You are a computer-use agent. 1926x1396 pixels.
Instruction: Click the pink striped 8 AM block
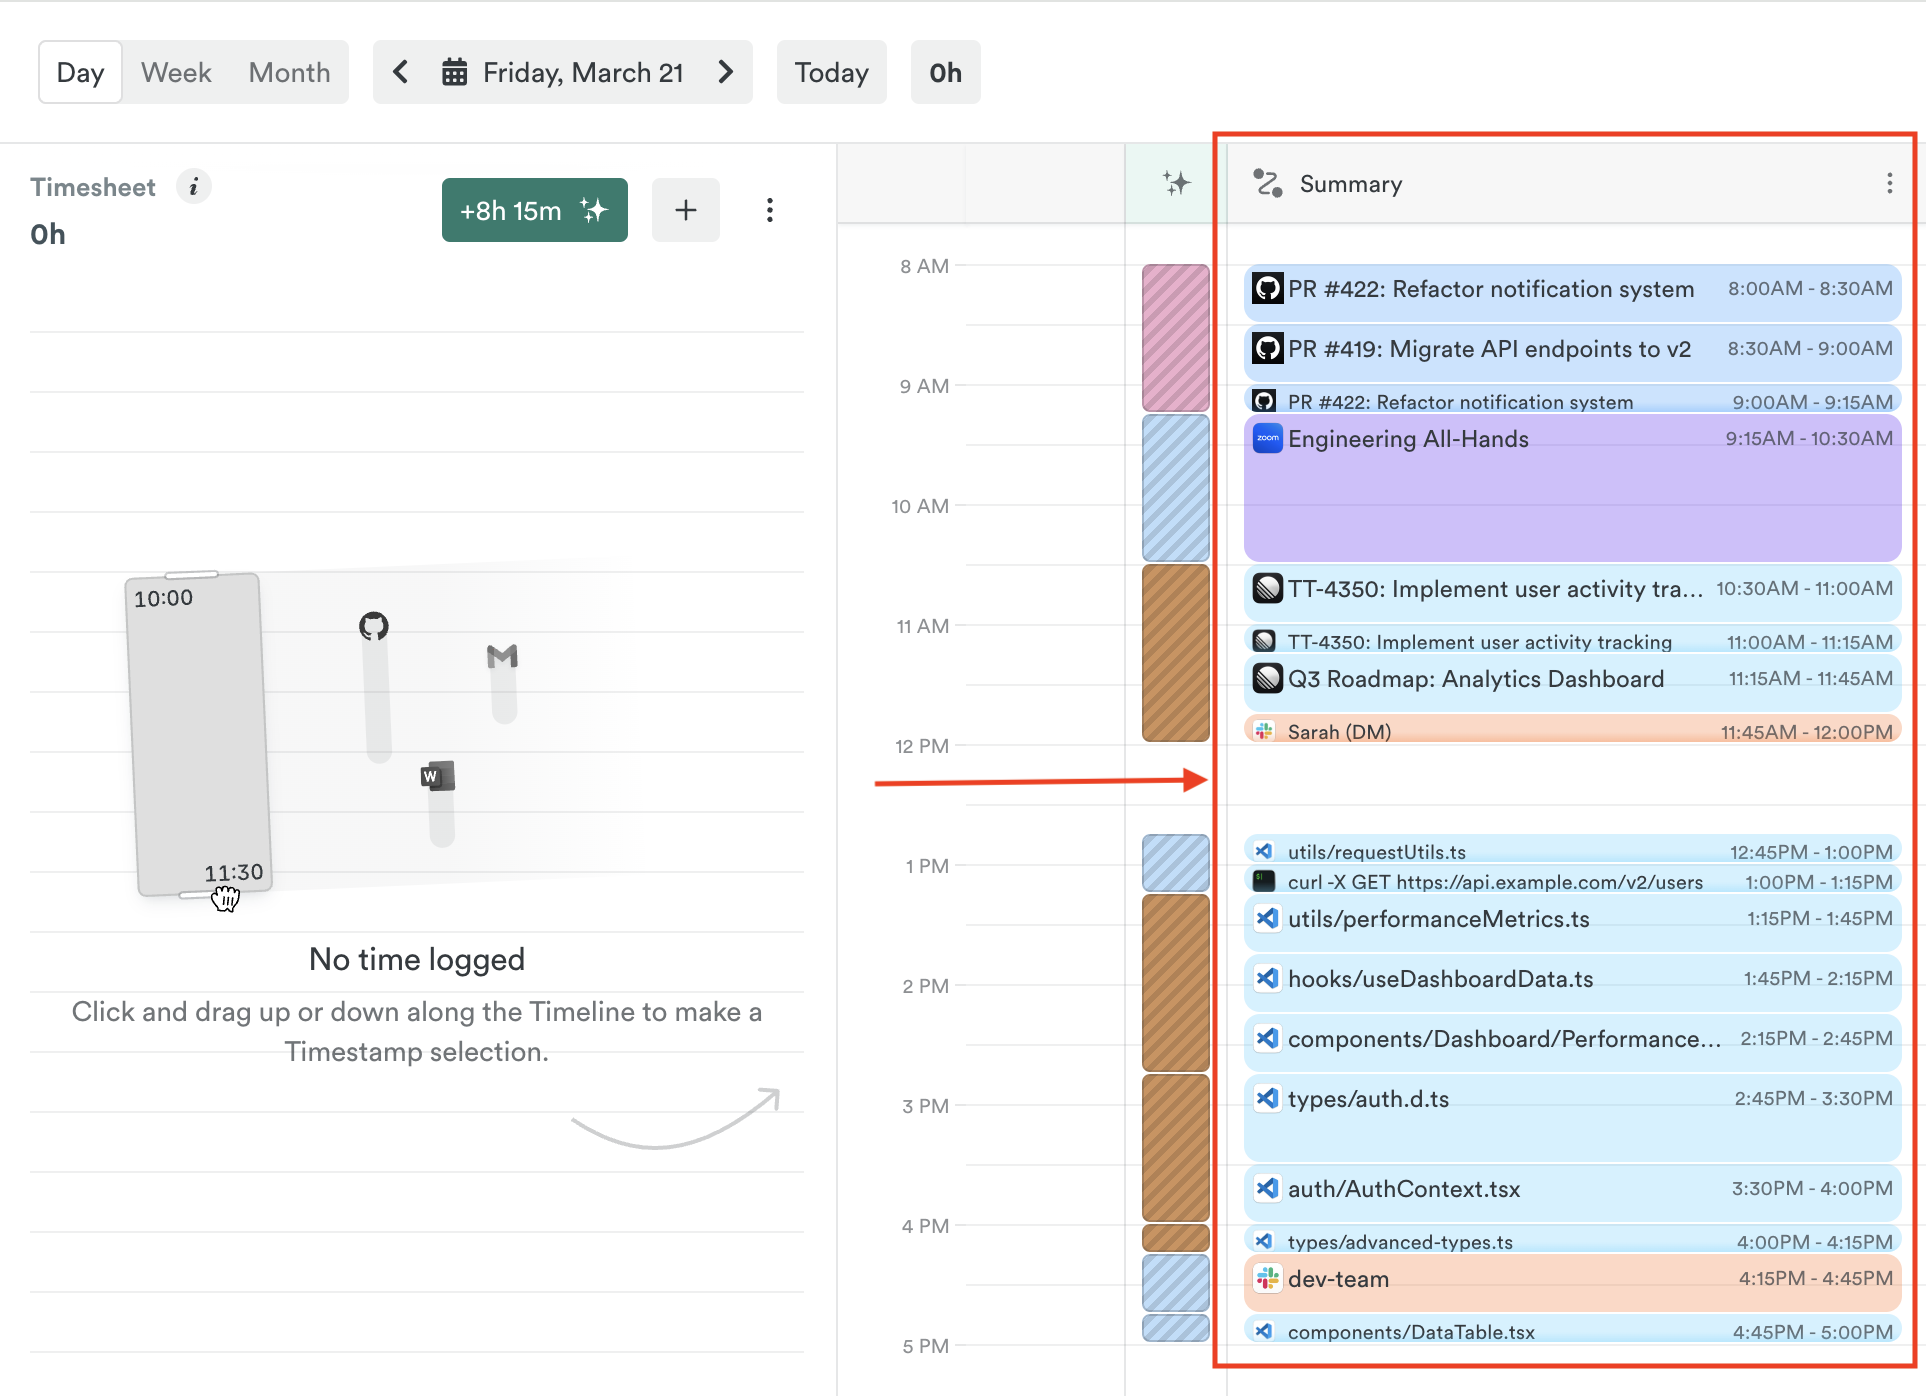point(1175,337)
